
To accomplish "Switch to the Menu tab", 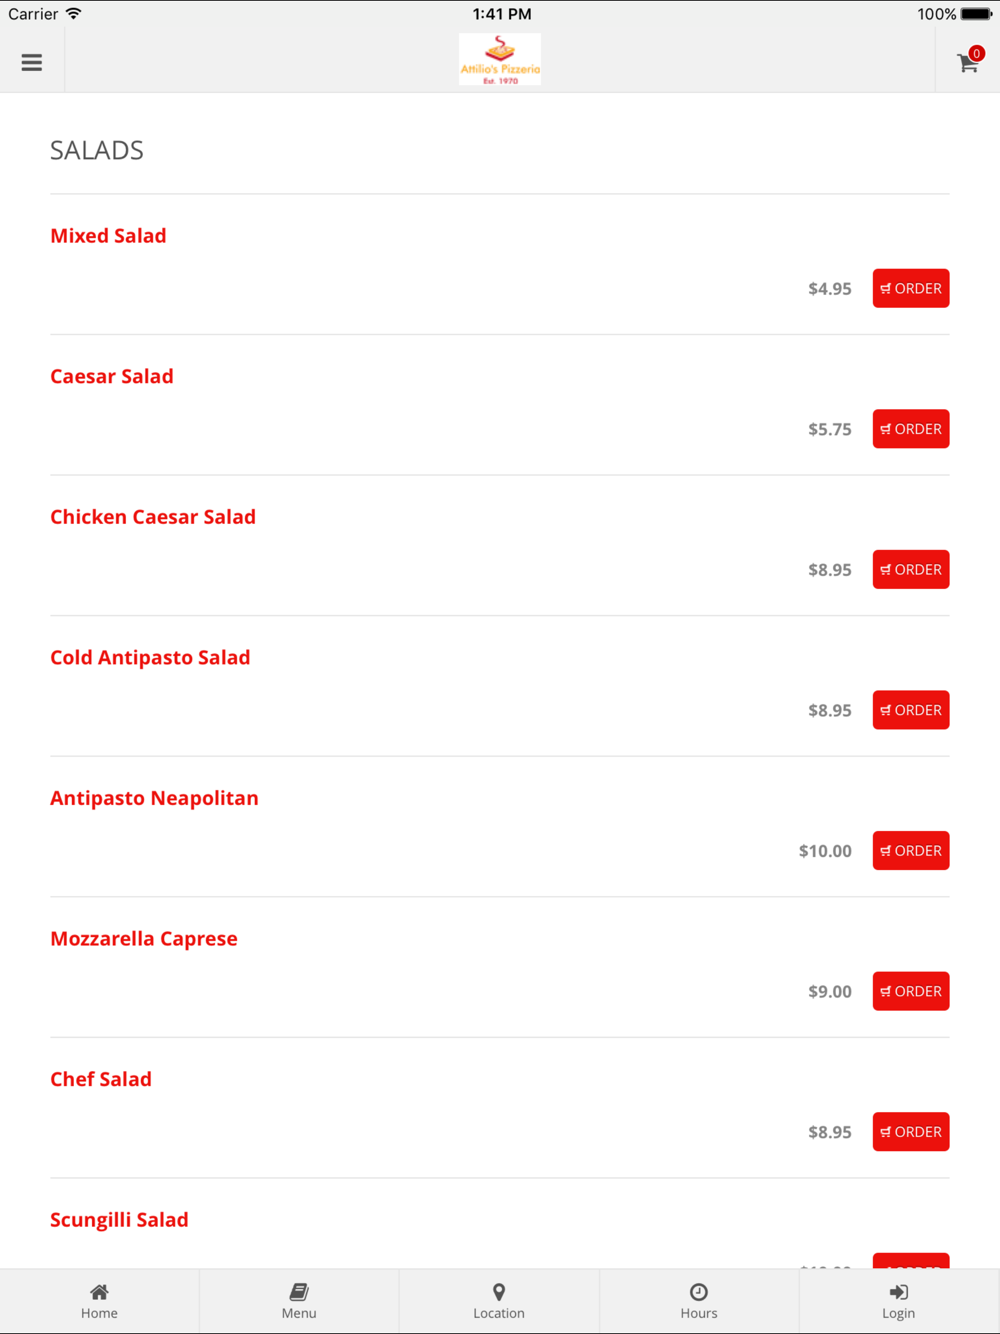I will point(299,1301).
